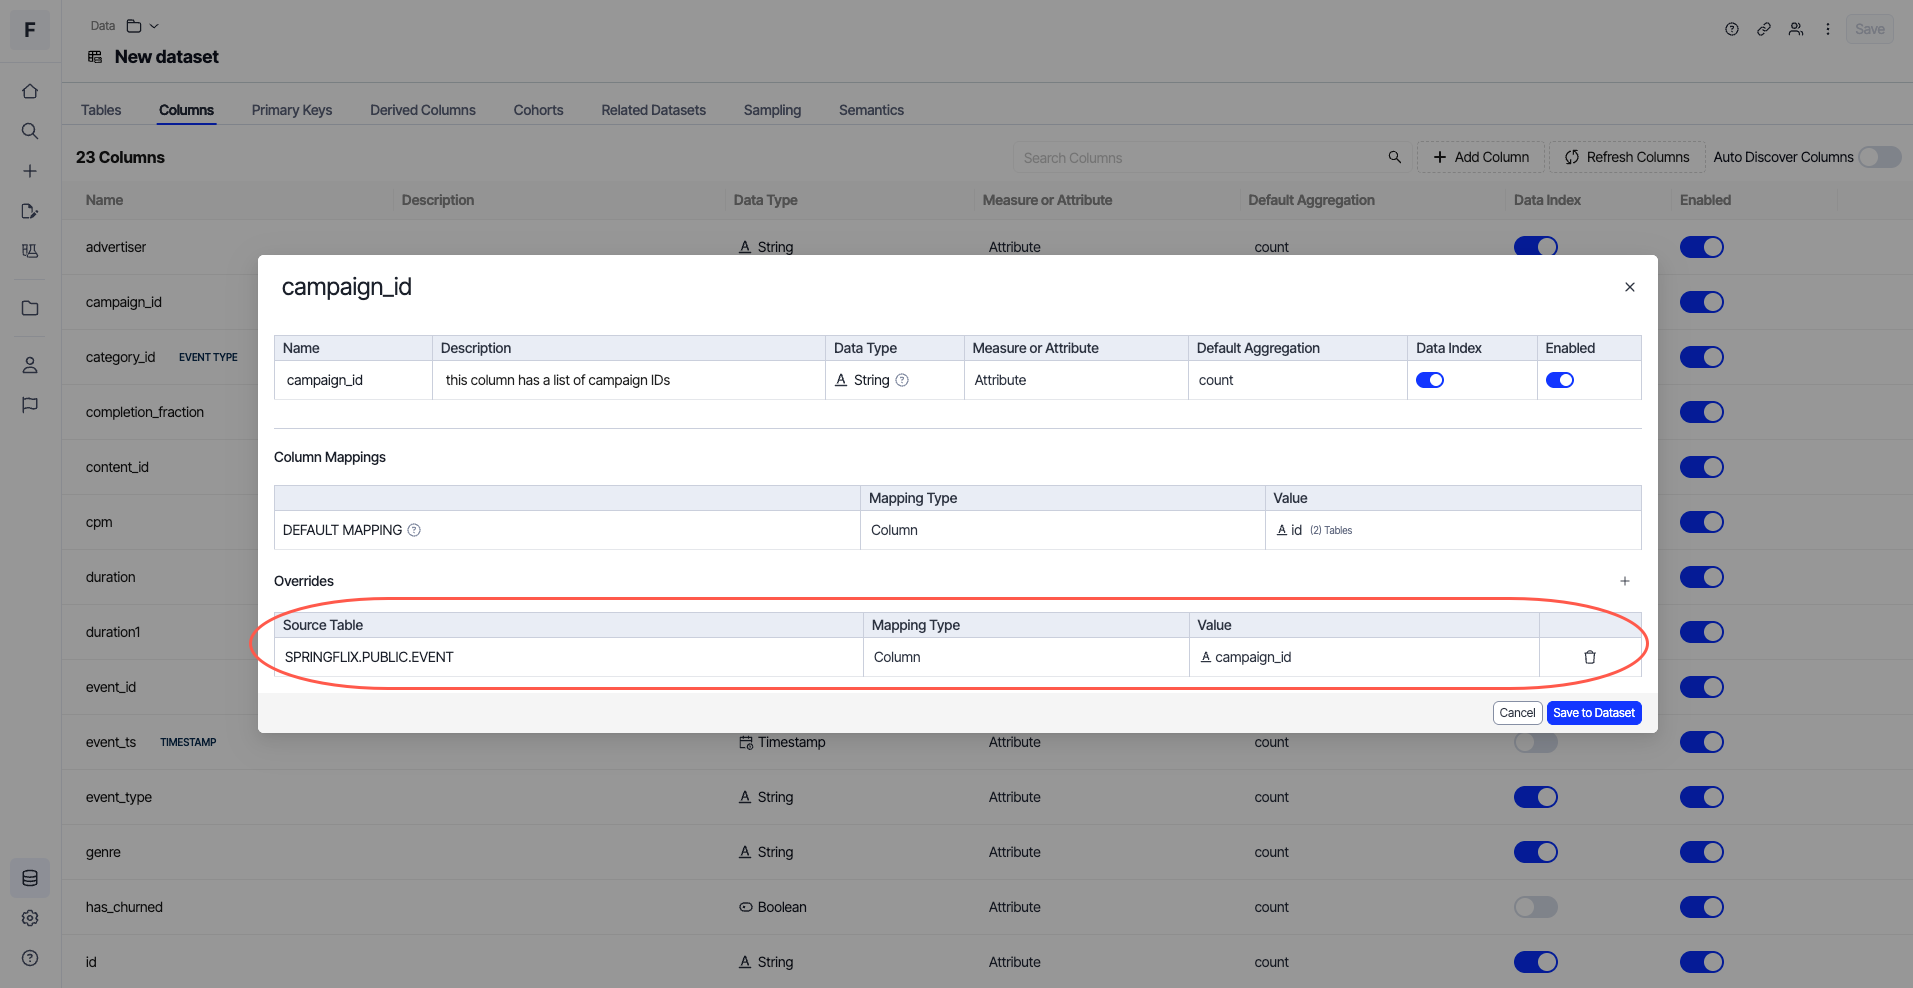
Task: Switch to the Derived Columns tab
Action: pos(422,110)
